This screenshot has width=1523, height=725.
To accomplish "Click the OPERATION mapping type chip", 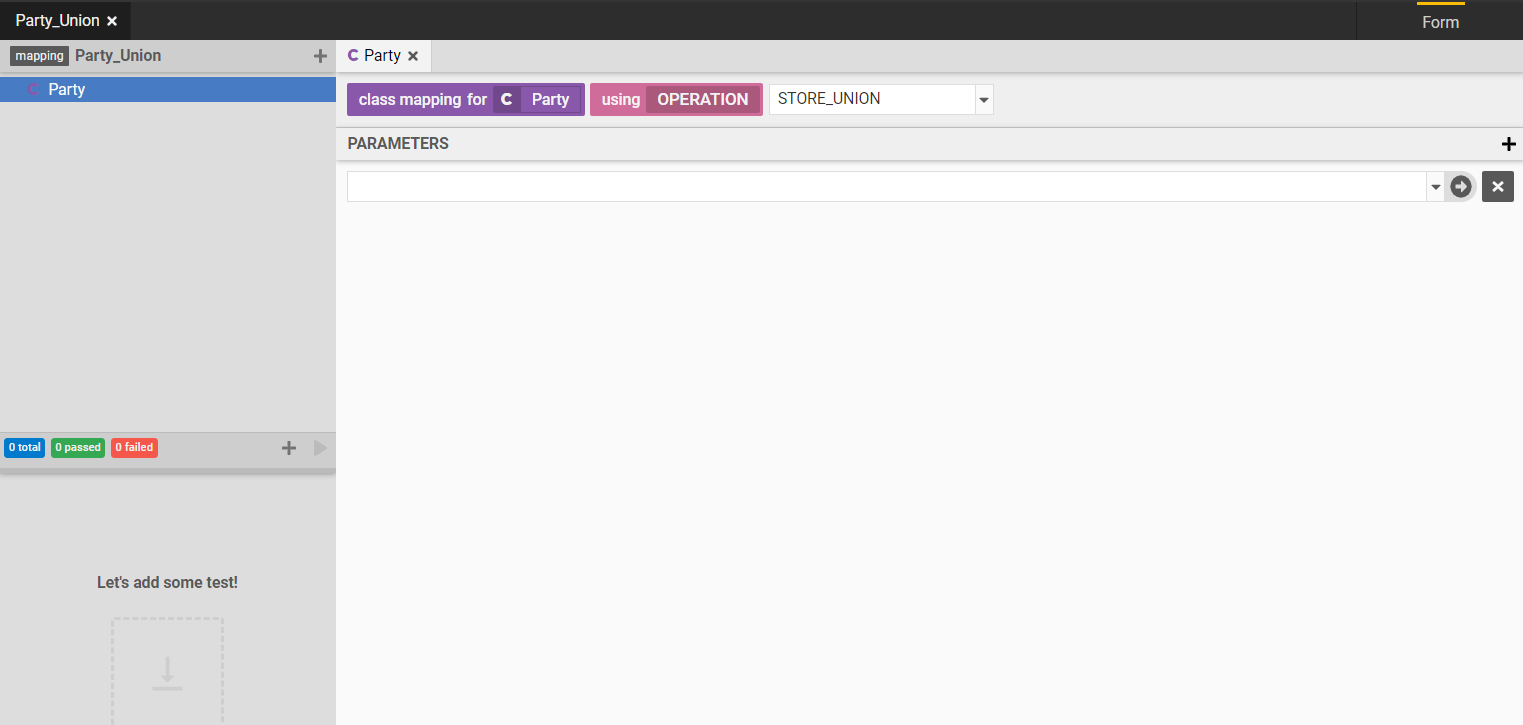I will click(703, 99).
